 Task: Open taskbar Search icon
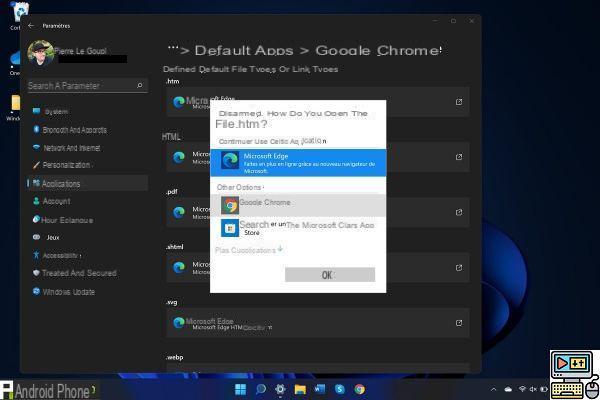[261, 389]
